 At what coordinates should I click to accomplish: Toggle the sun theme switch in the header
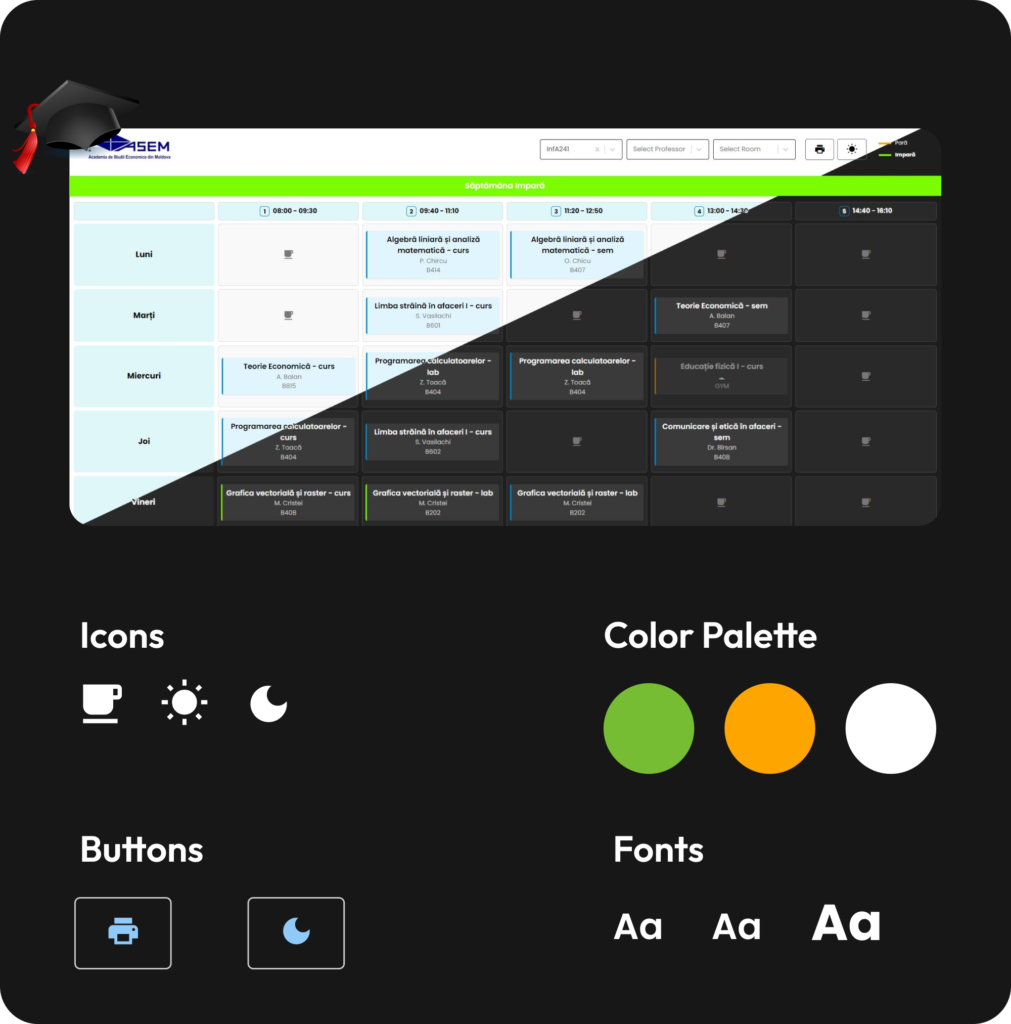[x=852, y=150]
